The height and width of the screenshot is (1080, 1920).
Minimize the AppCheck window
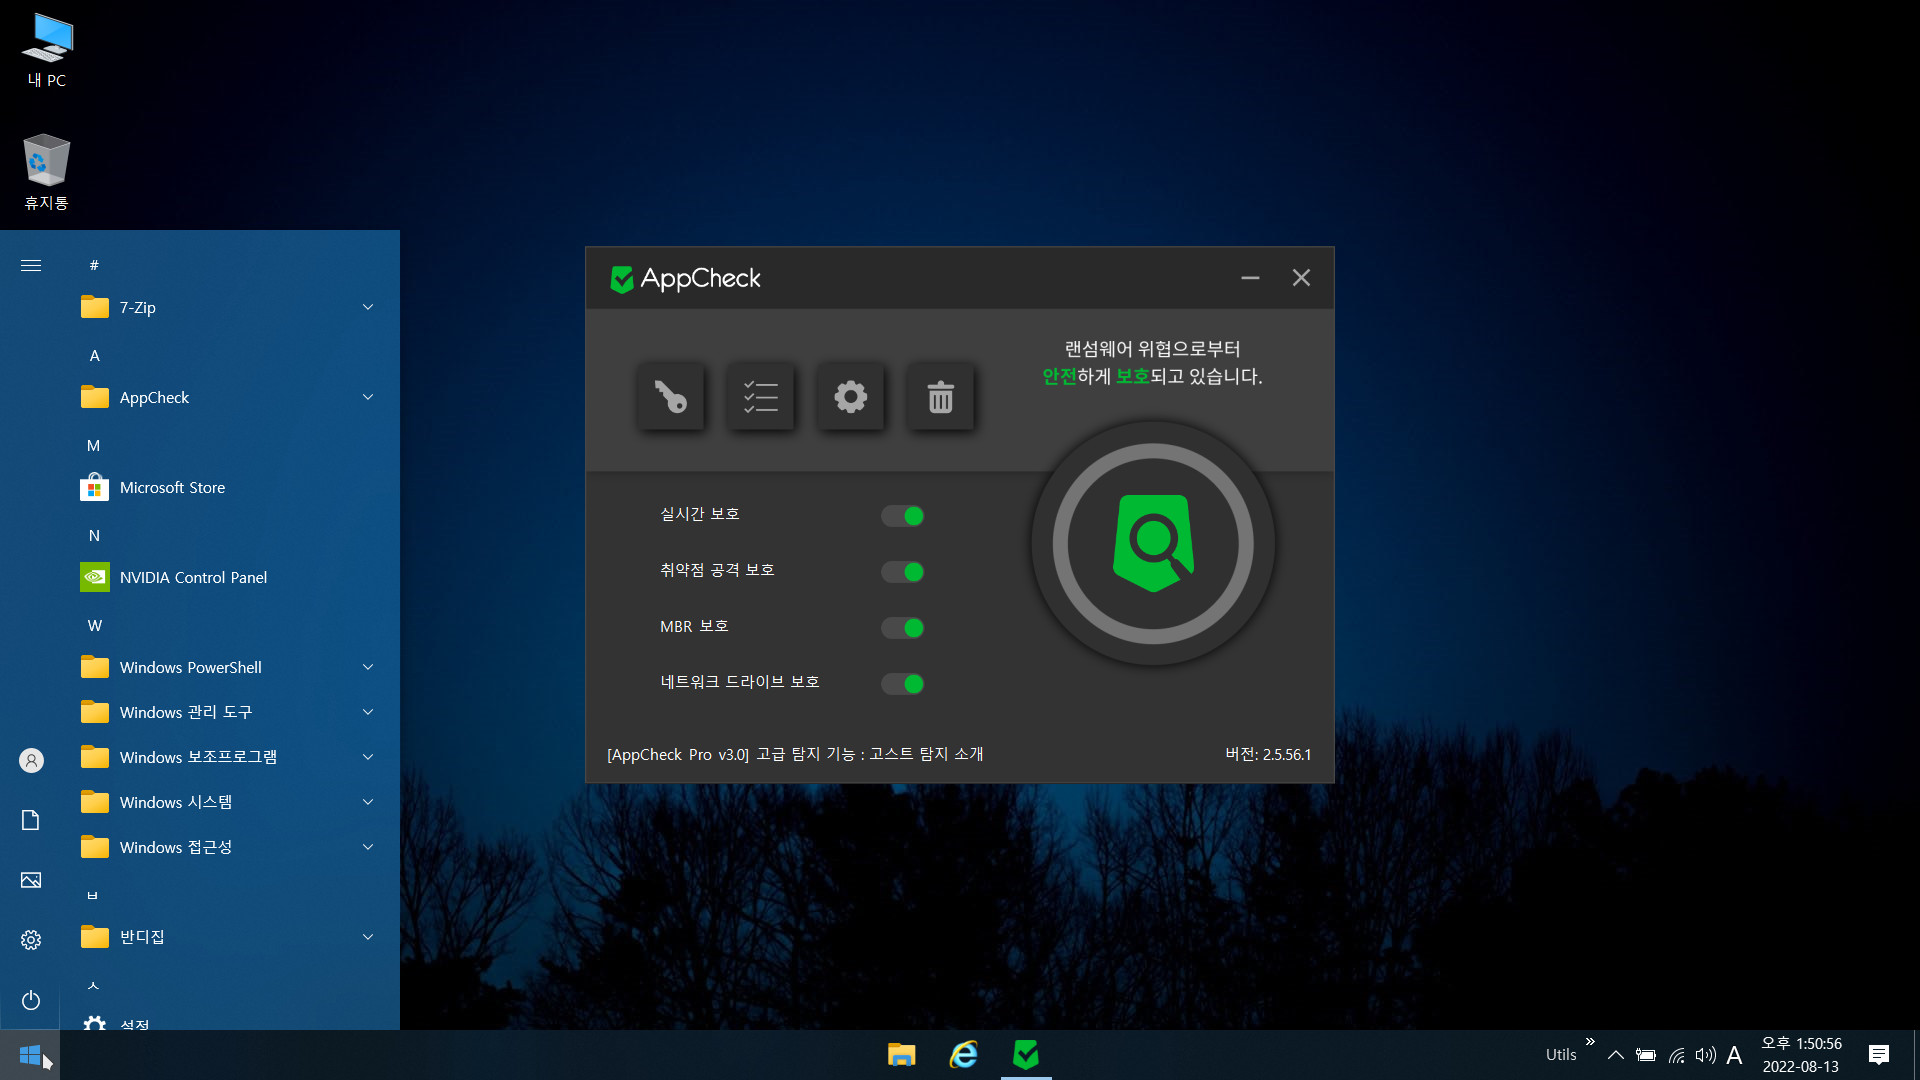pyautogui.click(x=1250, y=278)
